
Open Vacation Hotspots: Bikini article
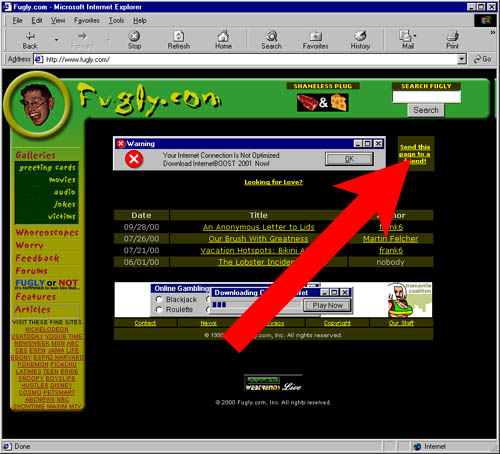pos(252,250)
